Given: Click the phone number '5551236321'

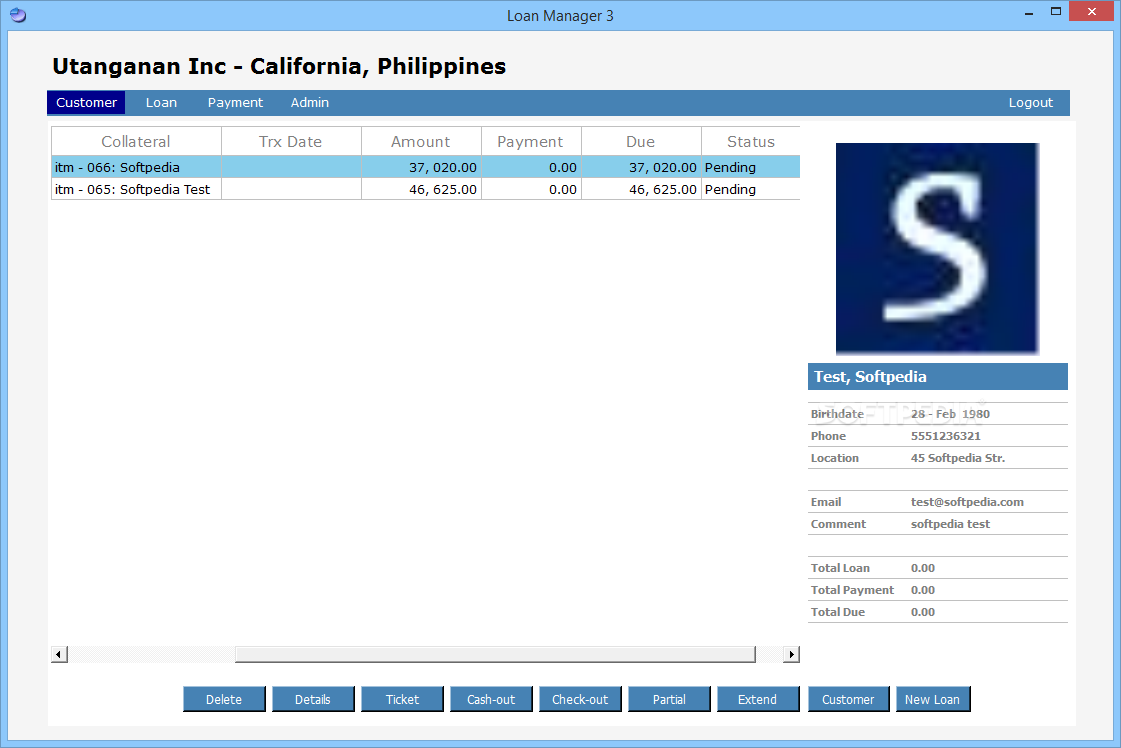Looking at the screenshot, I should (945, 436).
